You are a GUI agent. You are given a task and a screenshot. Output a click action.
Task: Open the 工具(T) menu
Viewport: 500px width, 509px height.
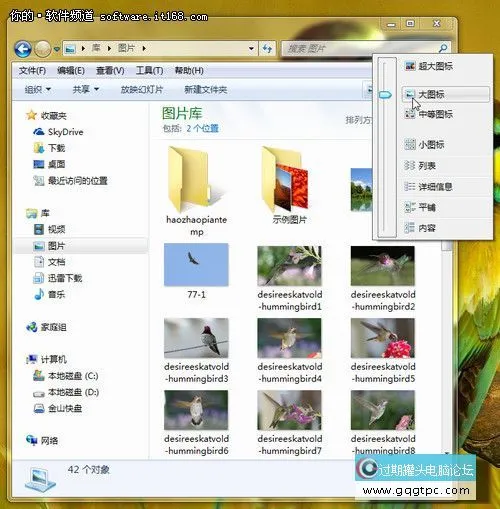click(x=149, y=70)
